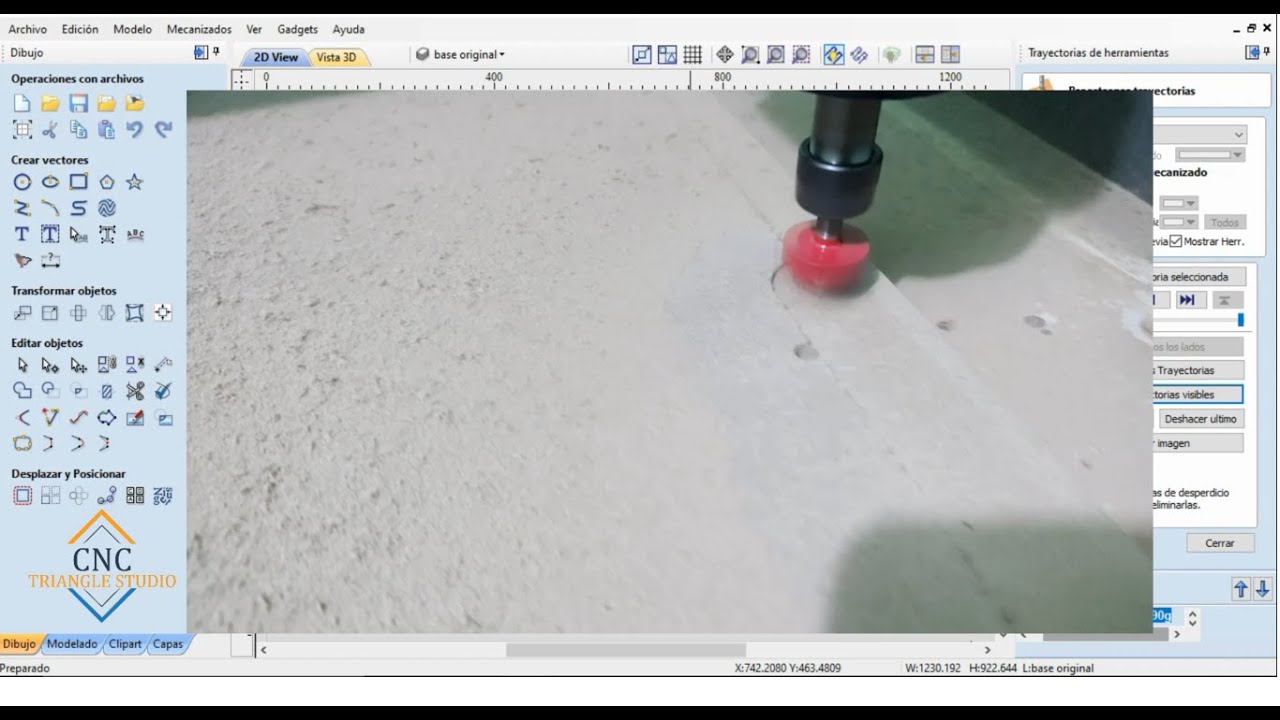Open the Weld vectors tool

(x=22, y=391)
